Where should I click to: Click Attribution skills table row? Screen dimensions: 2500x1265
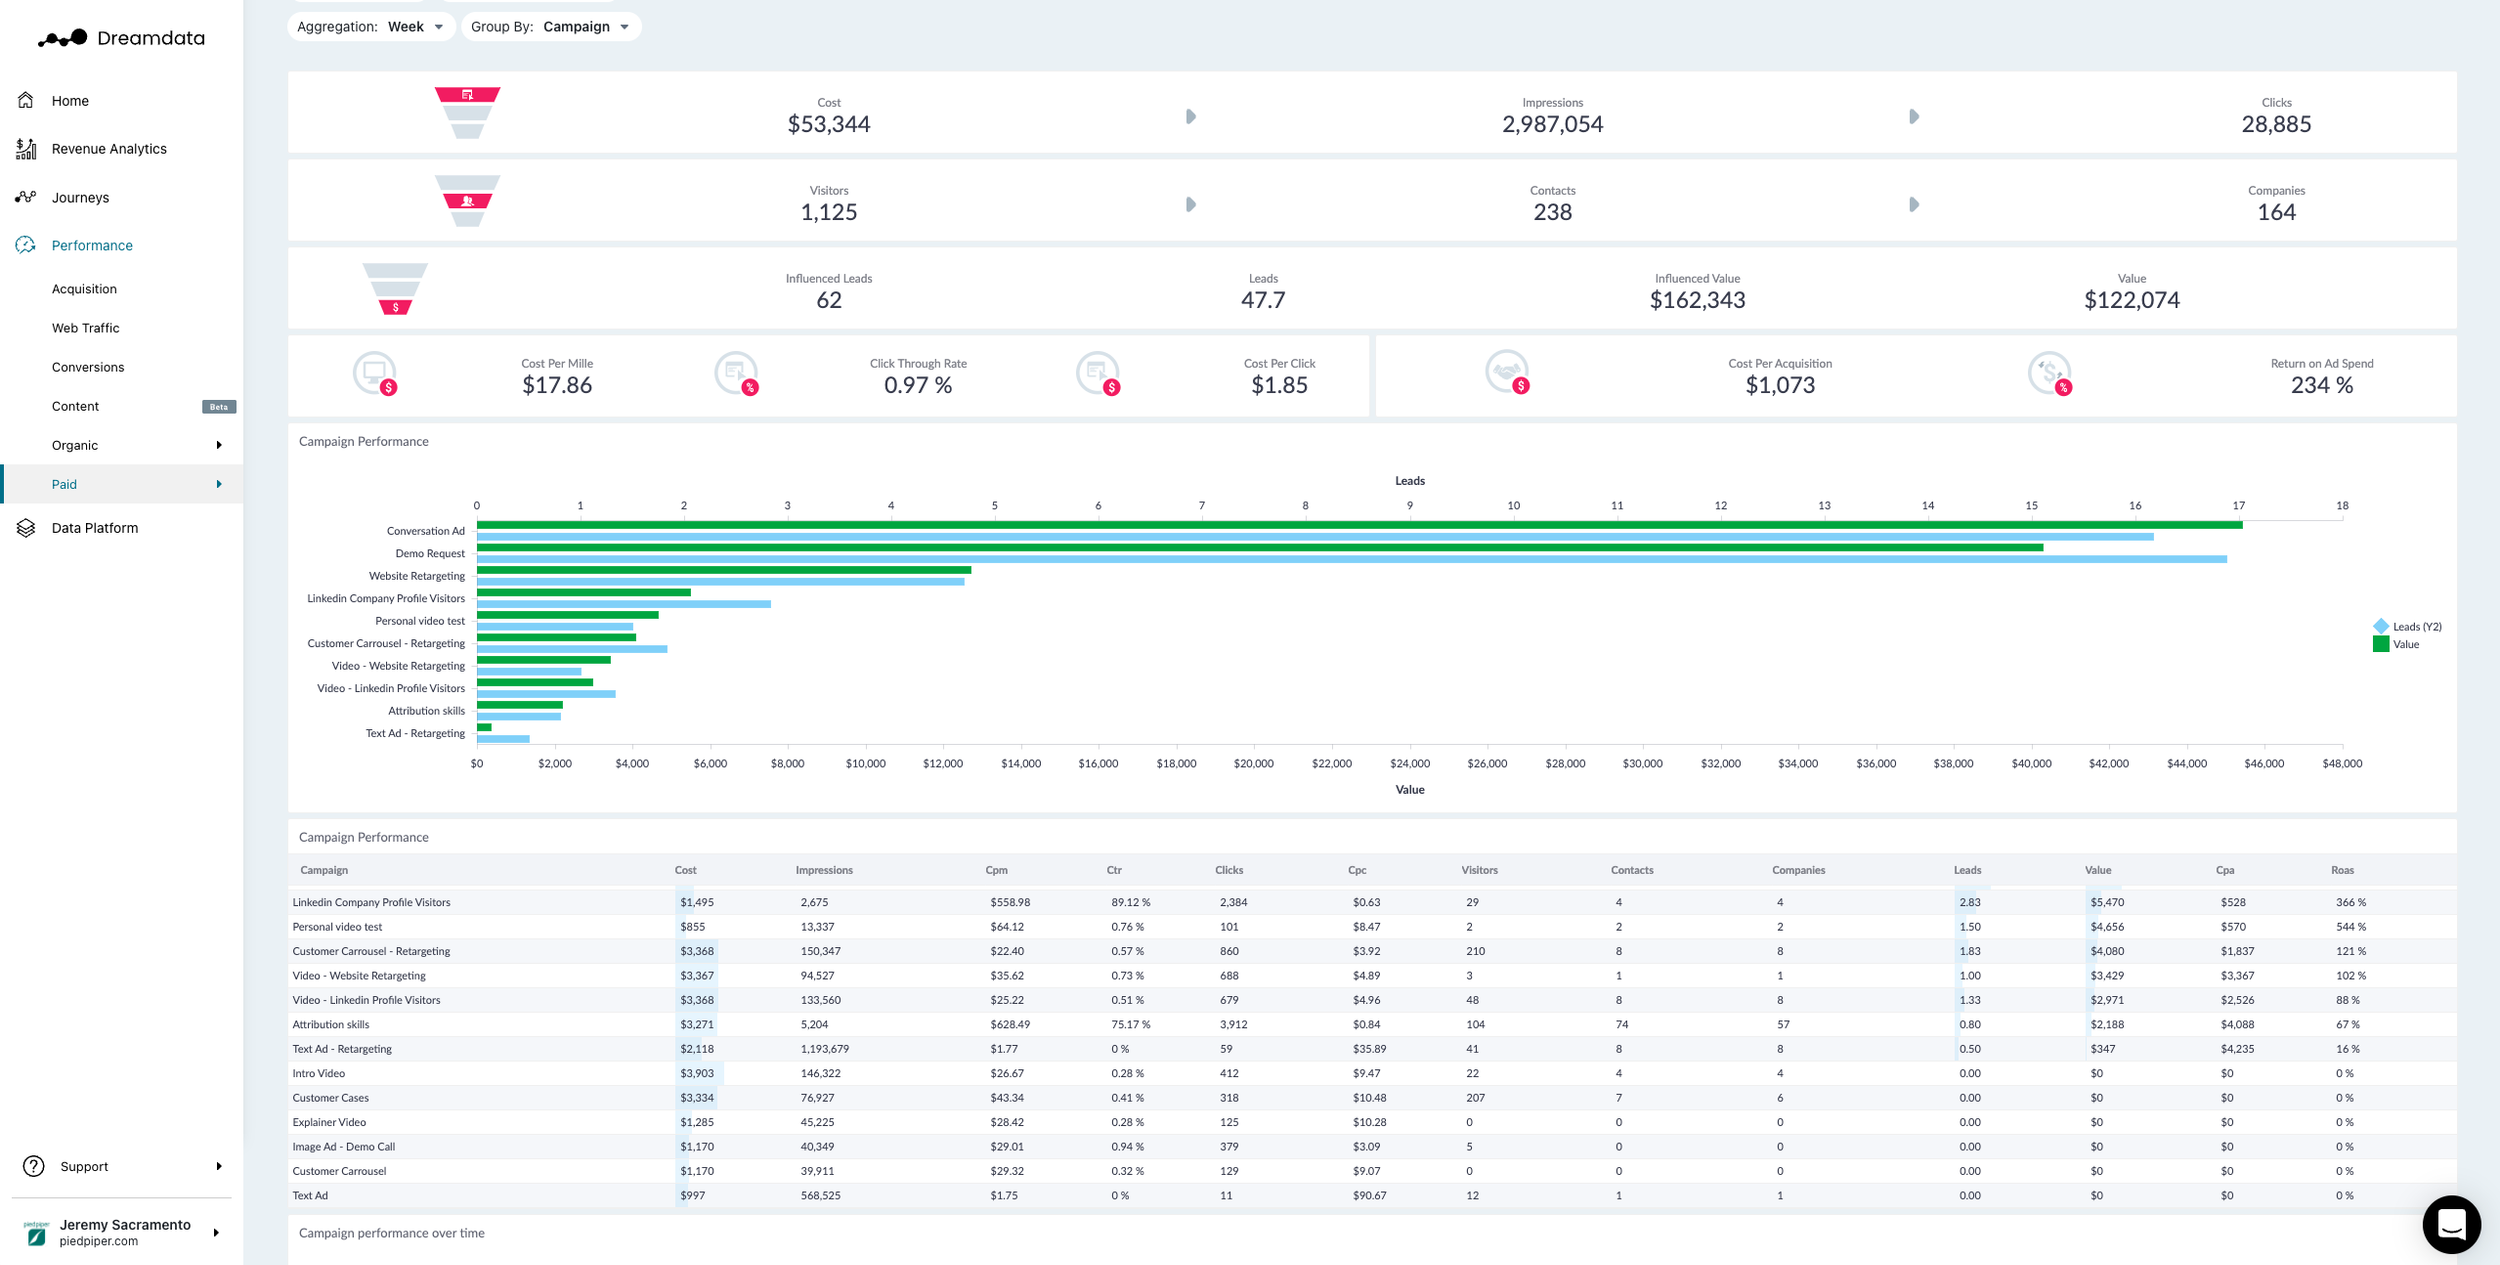[1372, 1024]
